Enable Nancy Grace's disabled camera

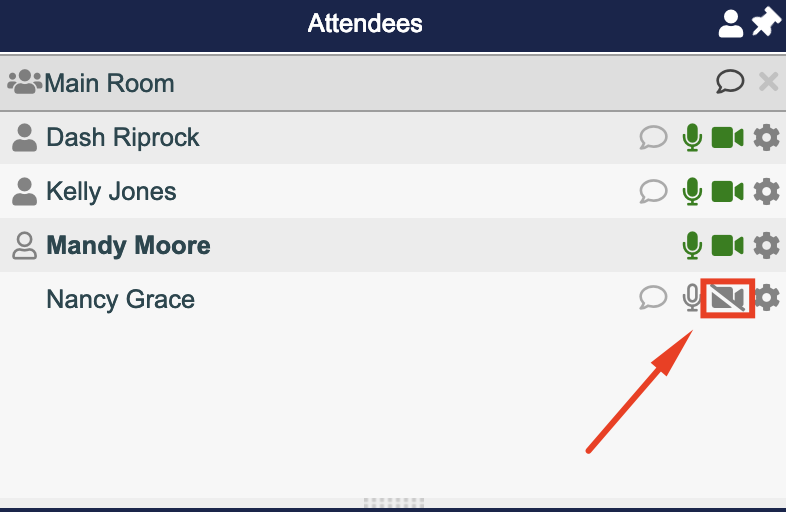(x=727, y=298)
